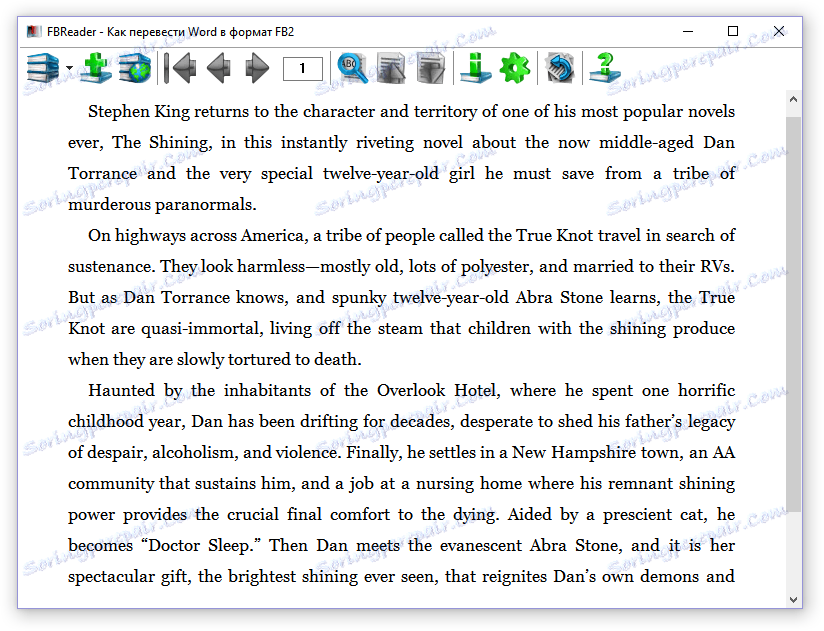Screen dimensions: 824x631
Task: Find previous search result
Action: [392, 68]
